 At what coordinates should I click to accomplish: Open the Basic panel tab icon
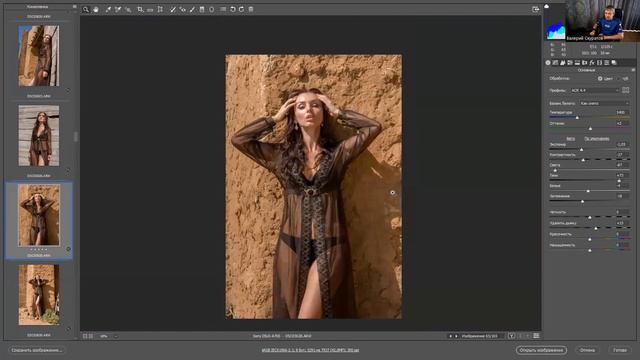point(548,62)
